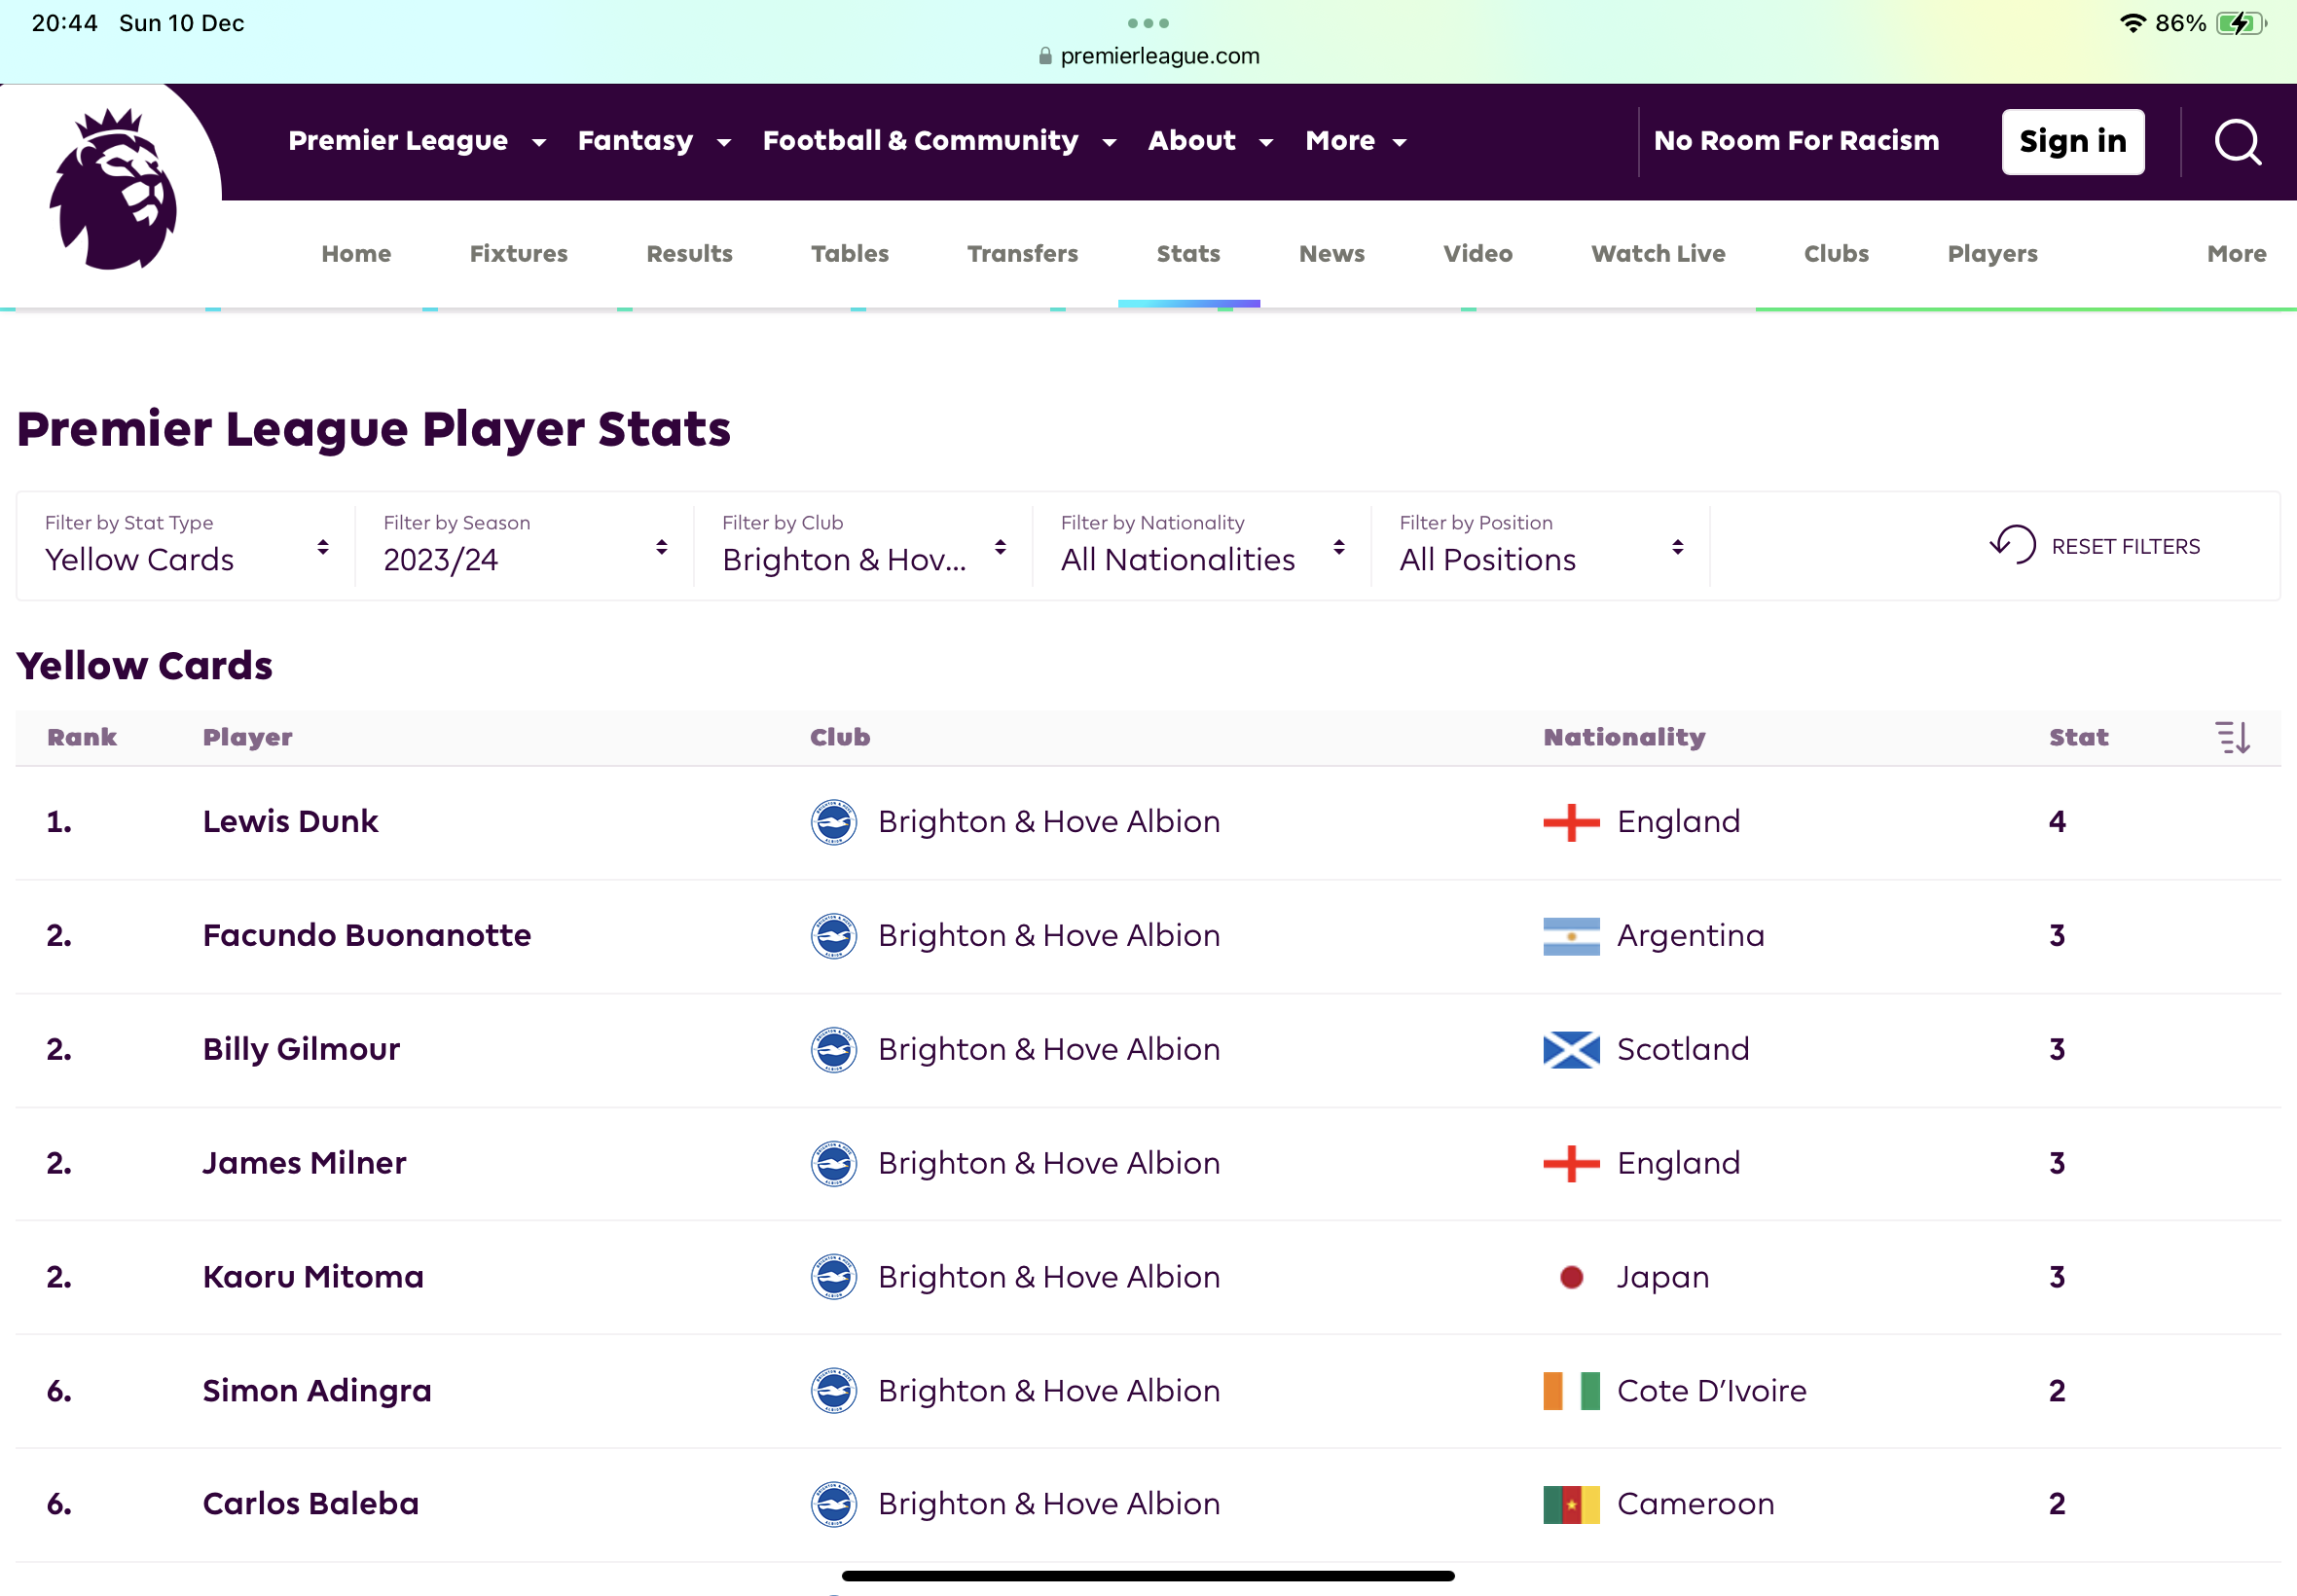Screen dimensions: 2297x1596
Task: Tap the three-dot multitasking icon at top
Action: [1148, 23]
